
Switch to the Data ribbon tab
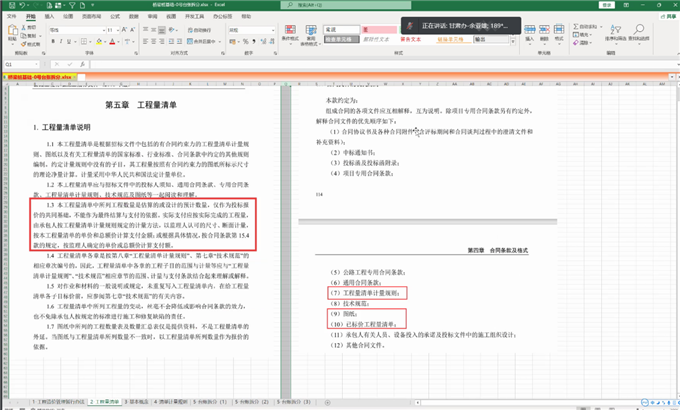pyautogui.click(x=134, y=16)
